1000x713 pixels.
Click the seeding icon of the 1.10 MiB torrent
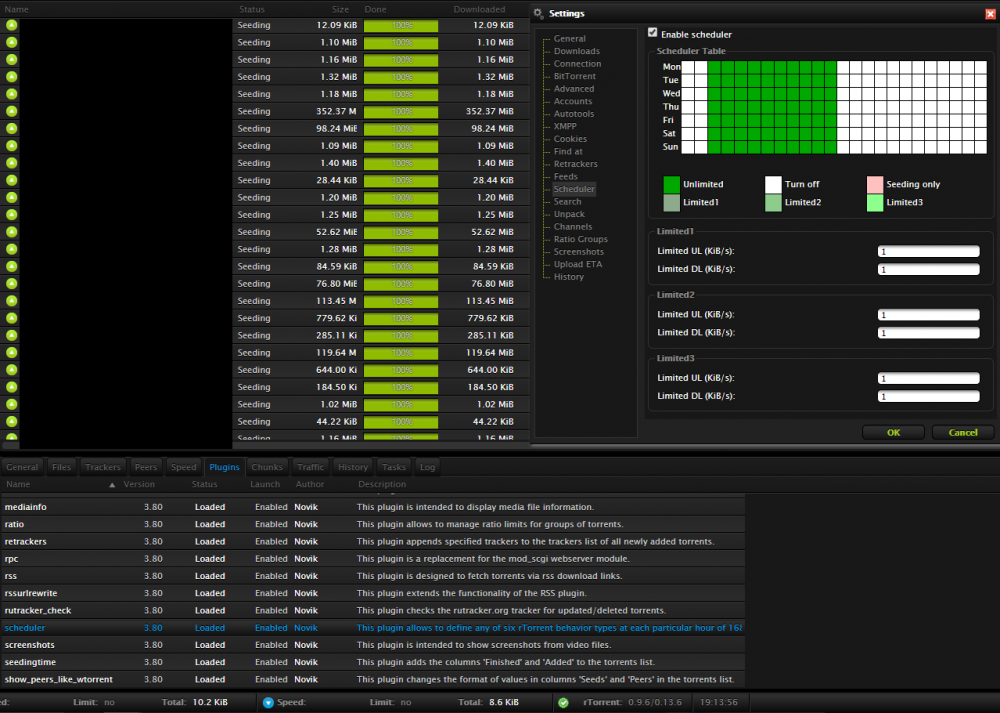[x=11, y=42]
